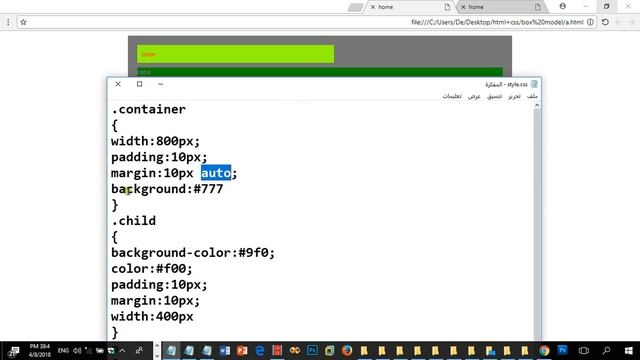Open the Chrome user profile icon
Viewport: 640px width, 360px height.
pos(562,6)
